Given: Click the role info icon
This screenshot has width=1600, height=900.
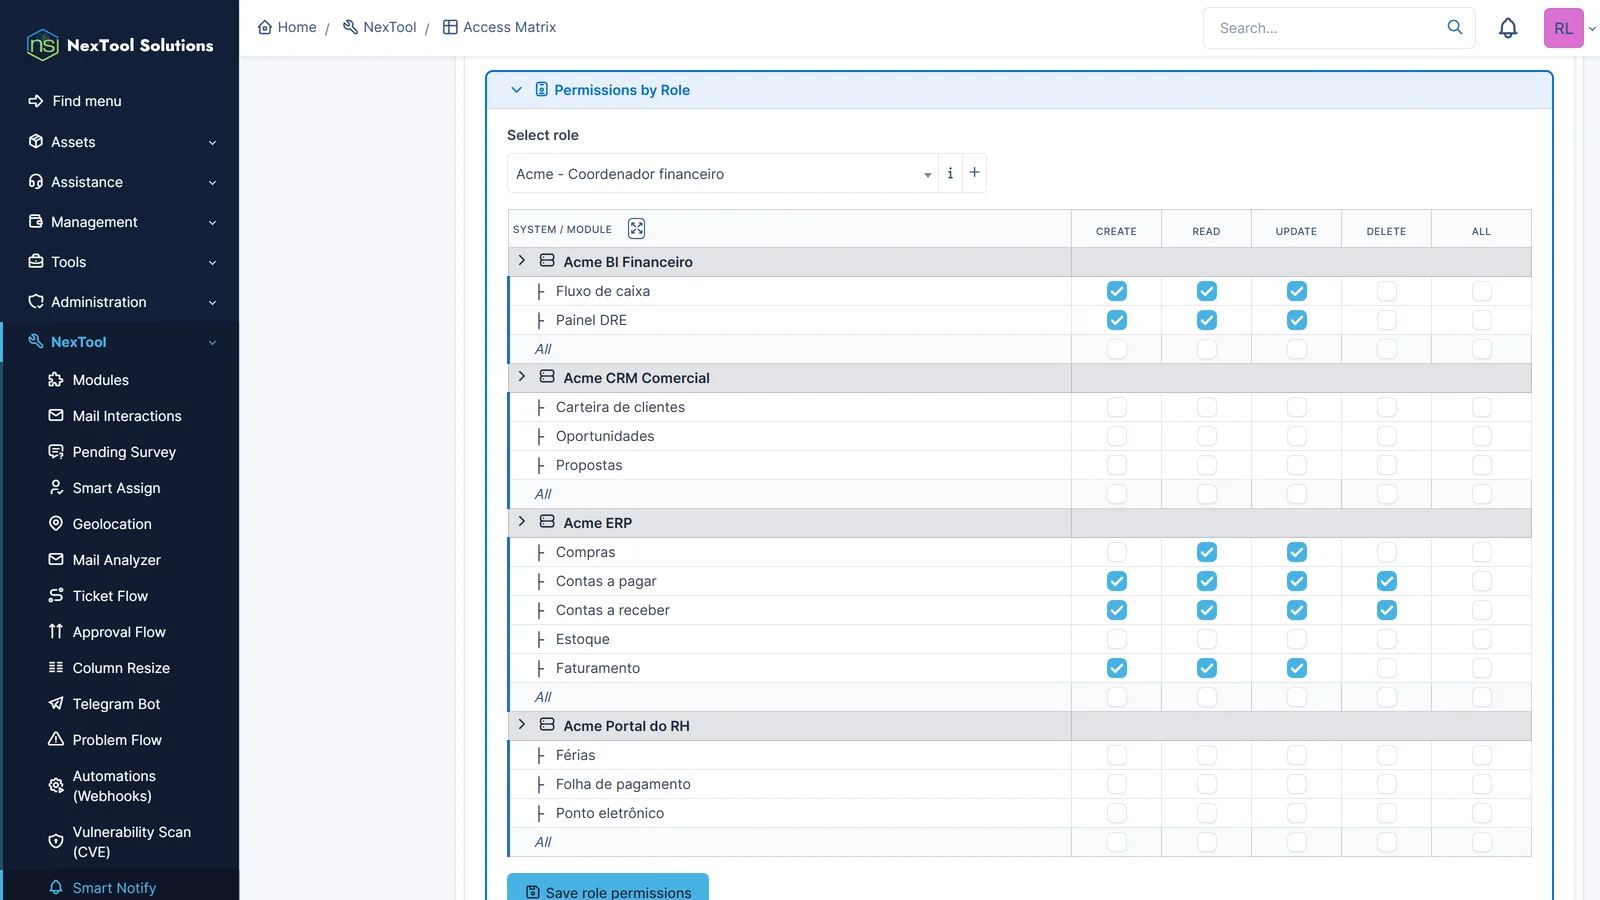Looking at the screenshot, I should click(950, 173).
